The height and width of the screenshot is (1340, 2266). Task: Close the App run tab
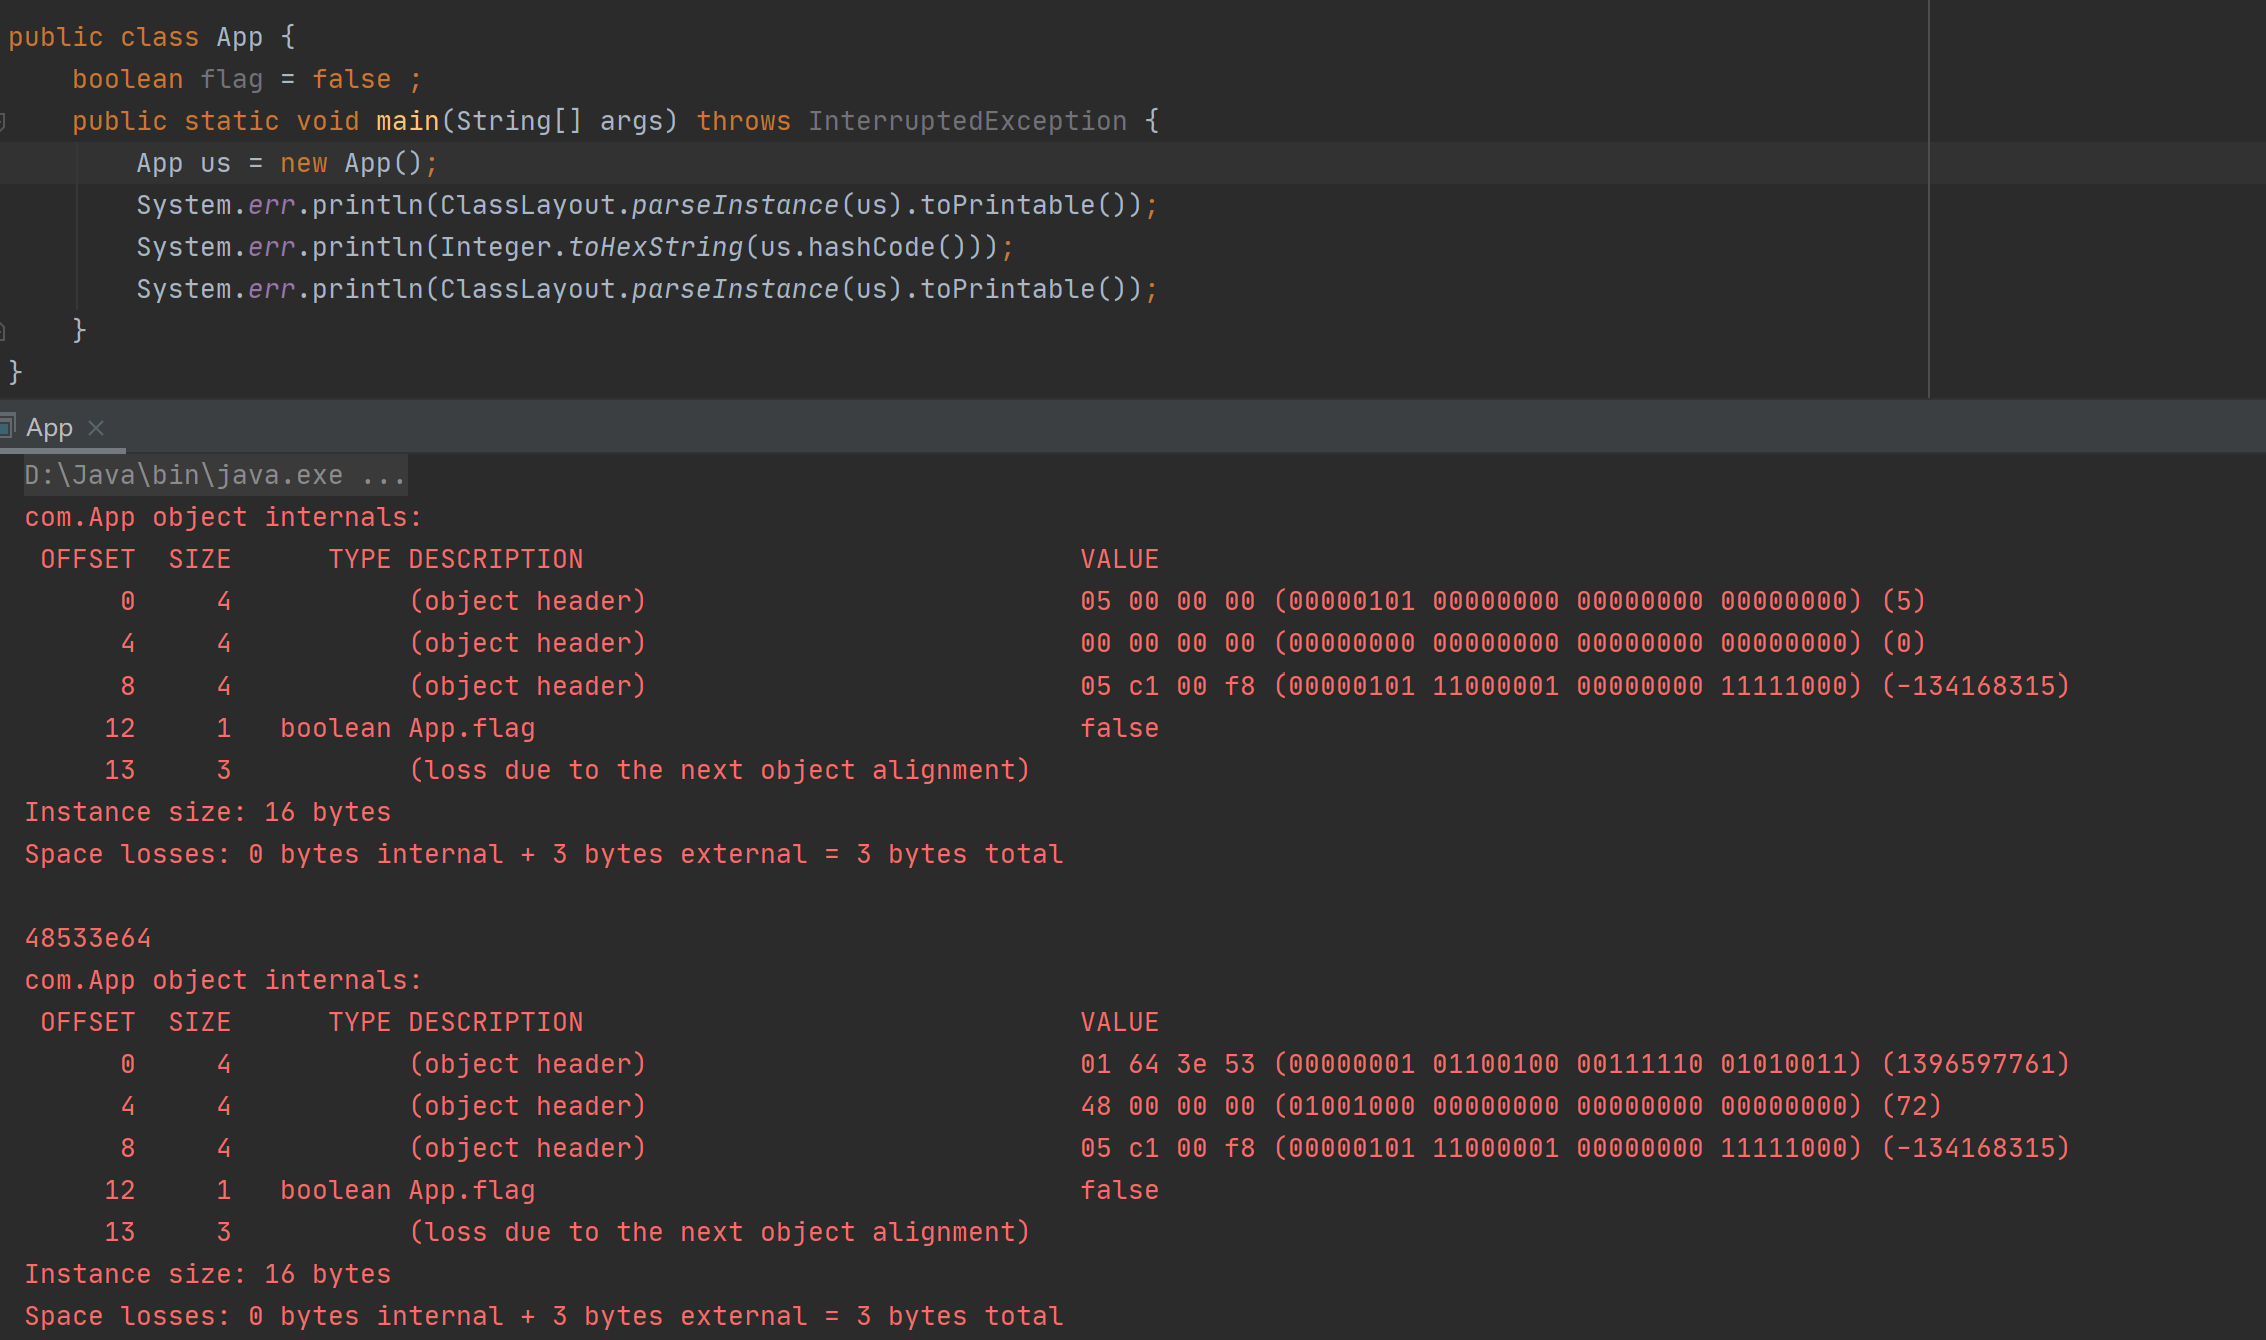[x=96, y=428]
